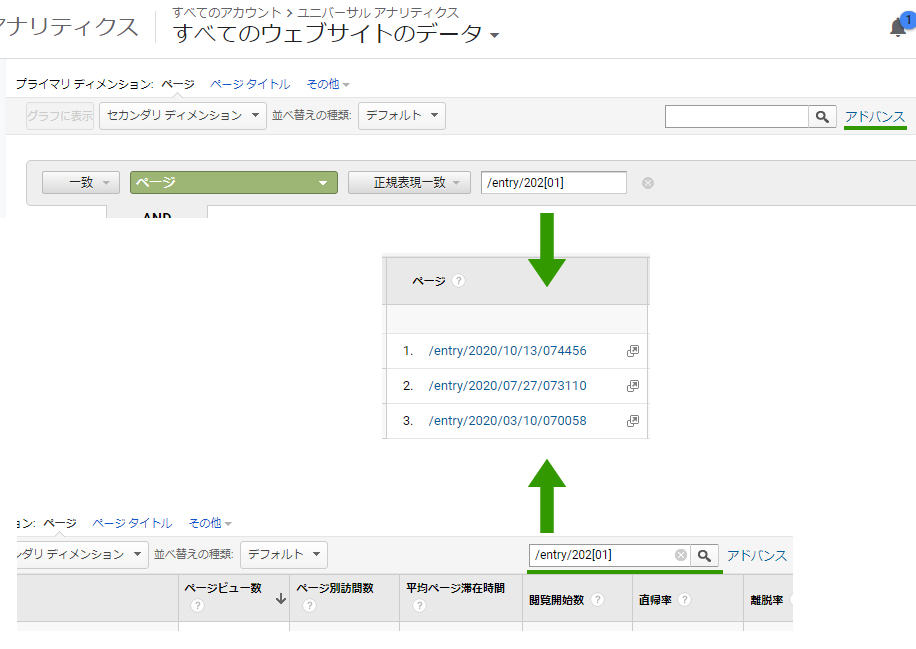Image resolution: width=916 pixels, height=649 pixels.
Task: Select lower ページ primary dimension
Action: [60, 523]
